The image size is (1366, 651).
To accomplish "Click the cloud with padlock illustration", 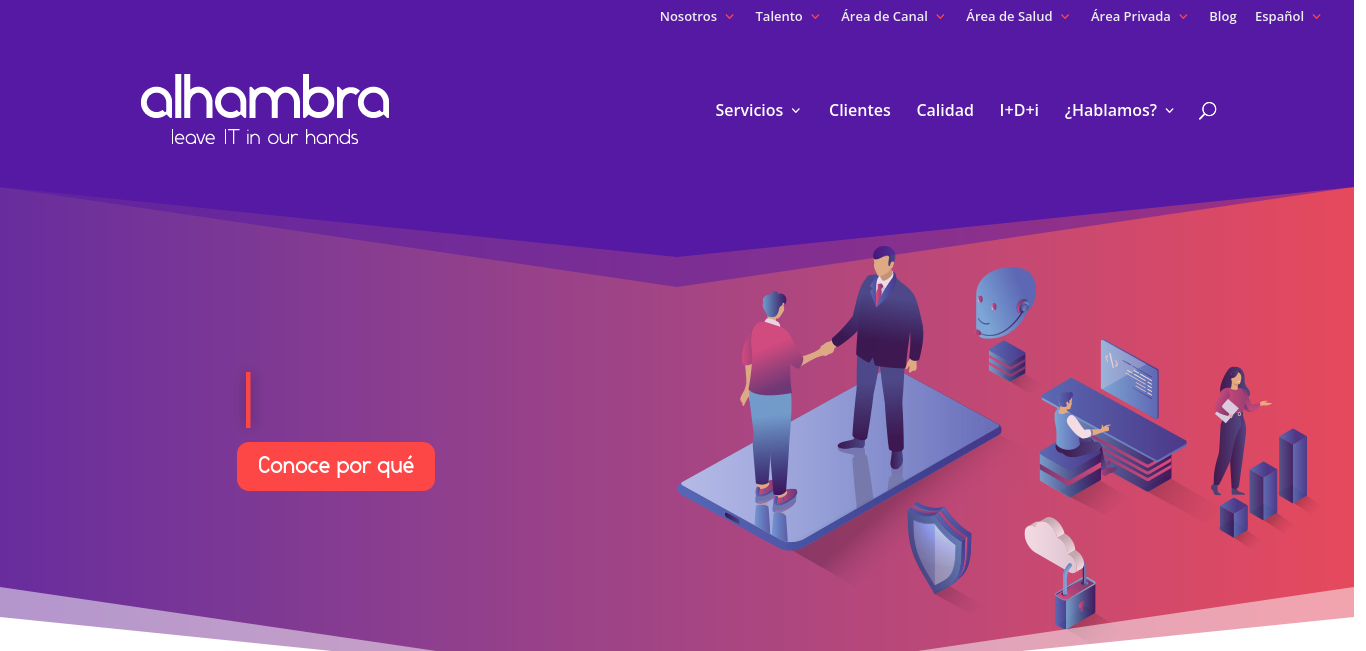I will [1061, 573].
